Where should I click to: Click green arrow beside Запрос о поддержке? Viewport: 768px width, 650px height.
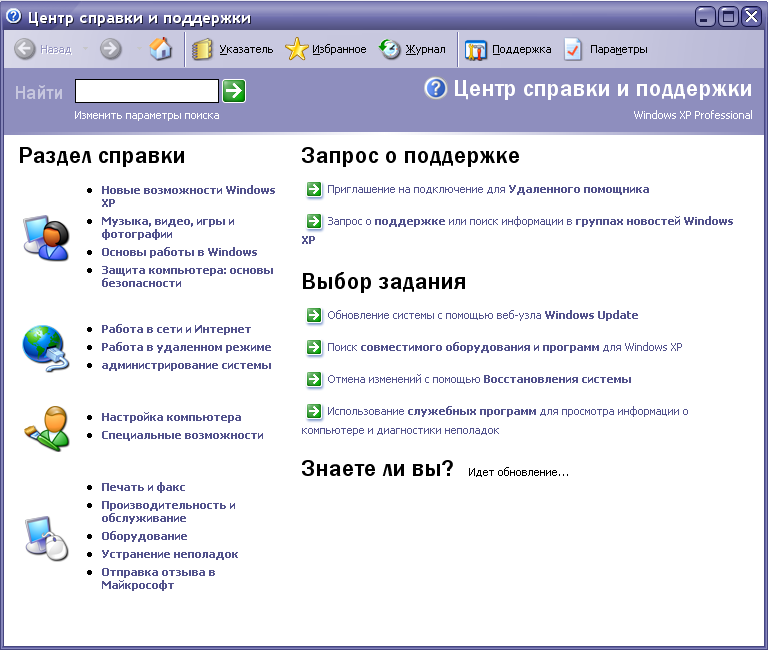click(x=314, y=221)
